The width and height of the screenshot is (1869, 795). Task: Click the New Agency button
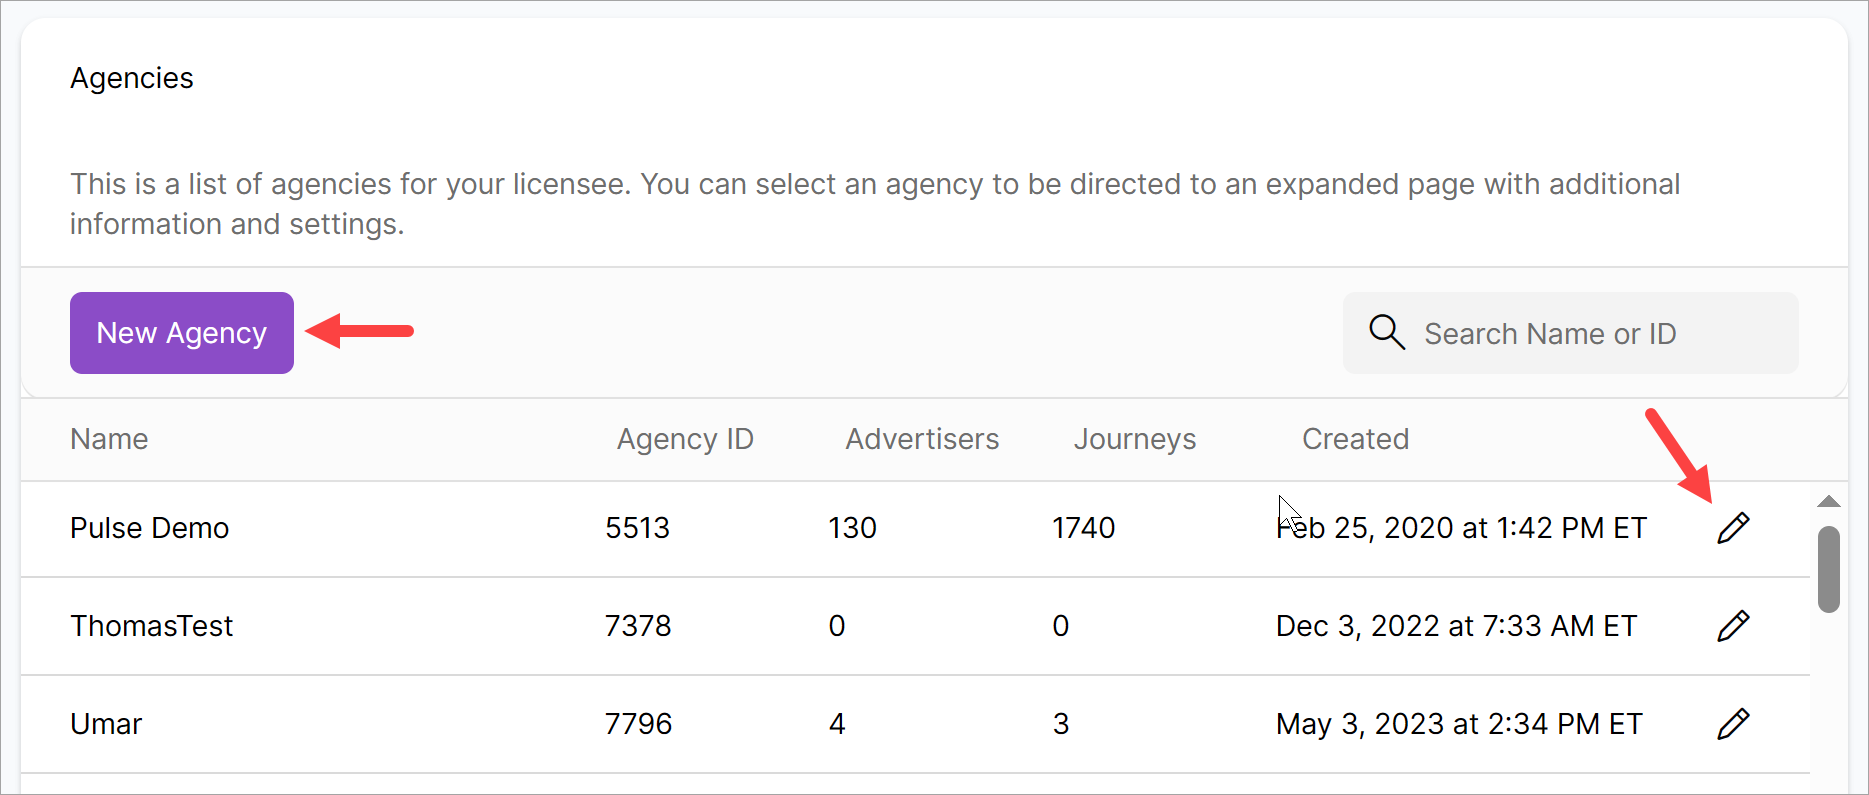tap(181, 333)
